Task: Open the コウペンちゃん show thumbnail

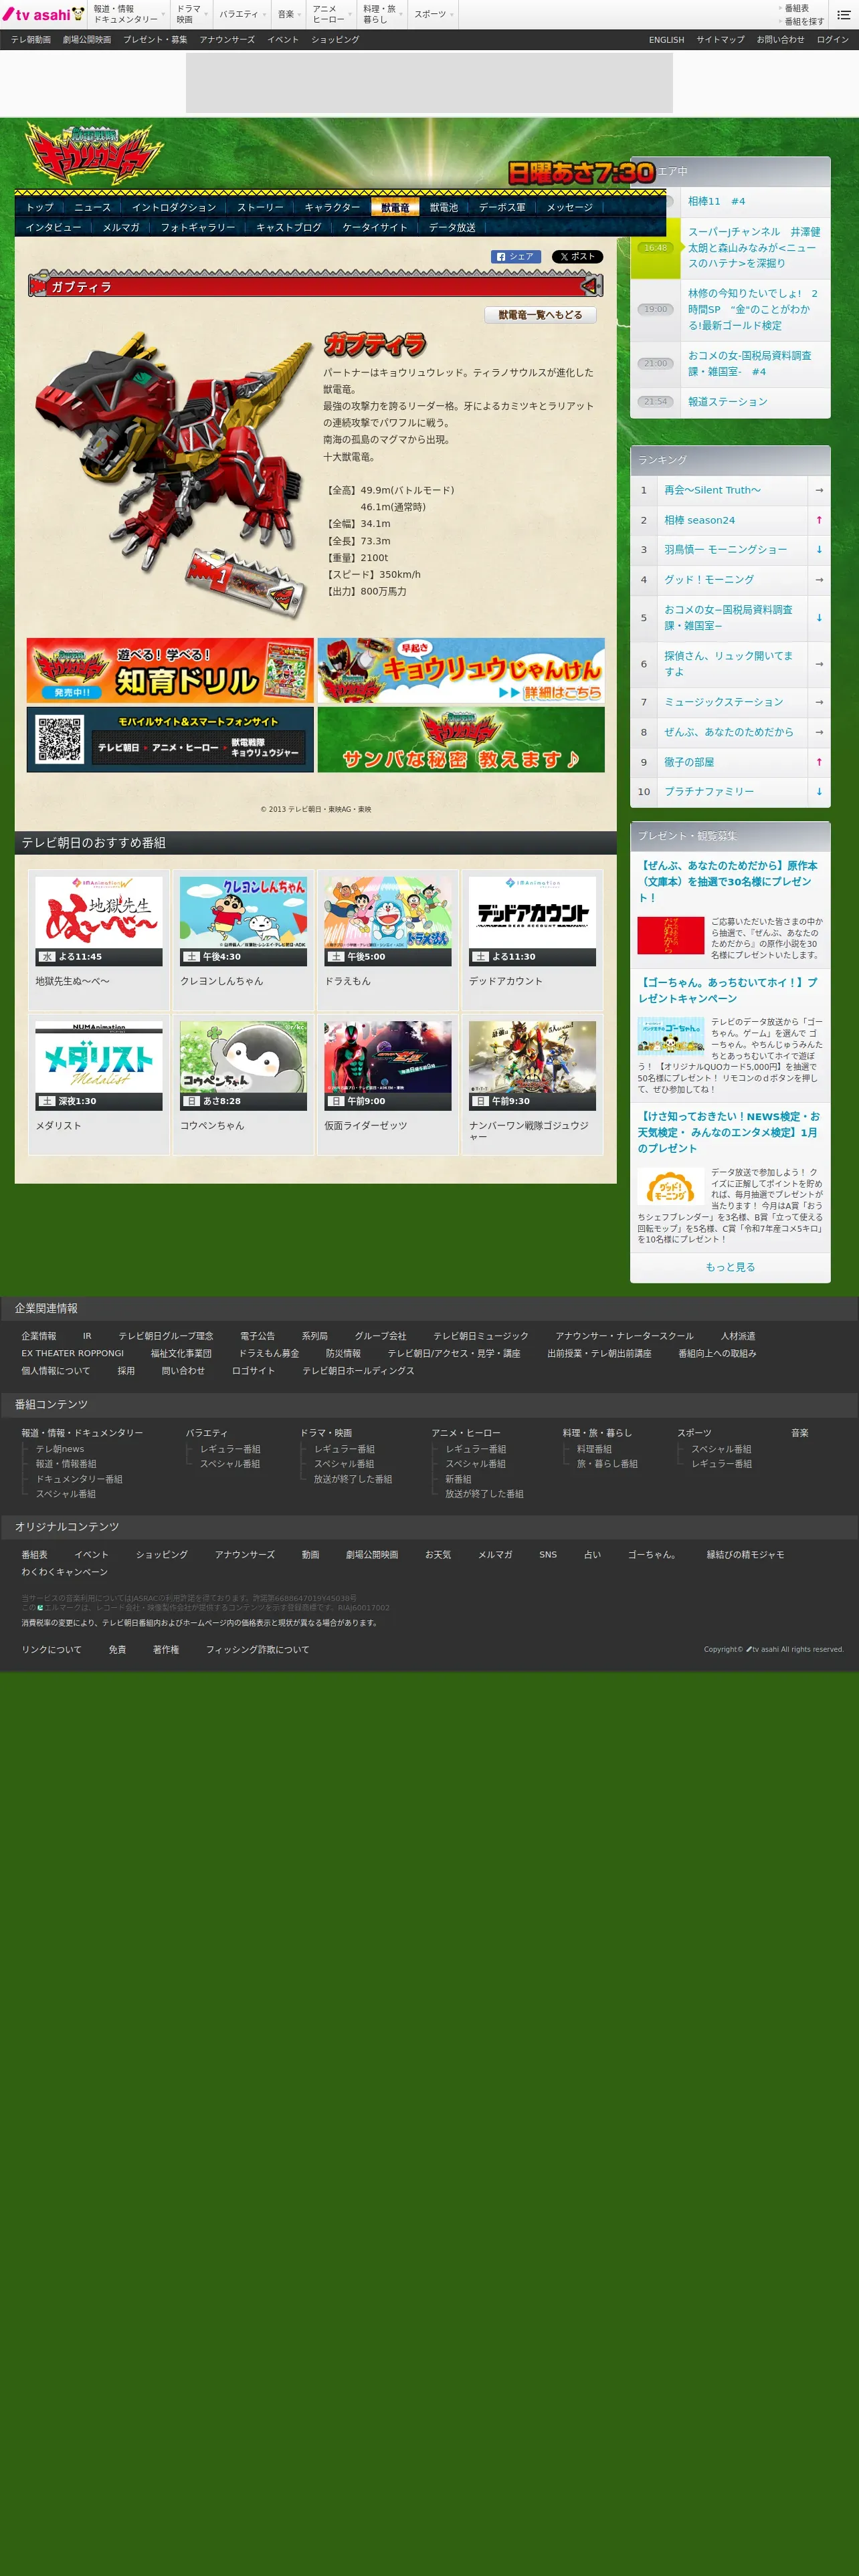Action: (x=243, y=1065)
